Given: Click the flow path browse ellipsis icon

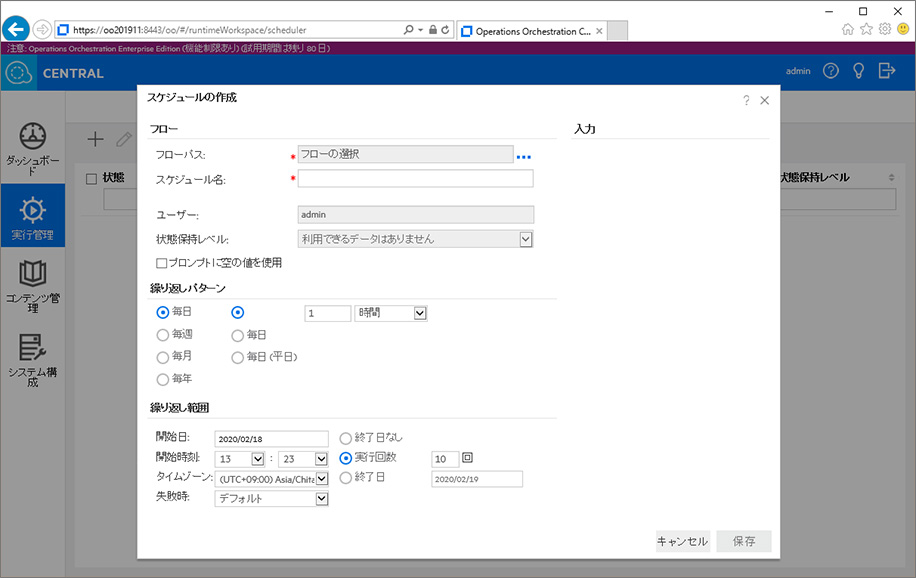Looking at the screenshot, I should click(x=524, y=156).
